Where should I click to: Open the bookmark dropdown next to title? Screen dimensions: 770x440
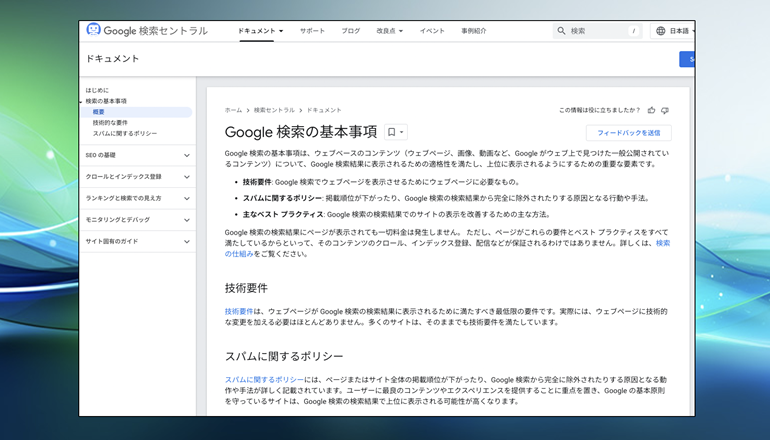point(395,132)
